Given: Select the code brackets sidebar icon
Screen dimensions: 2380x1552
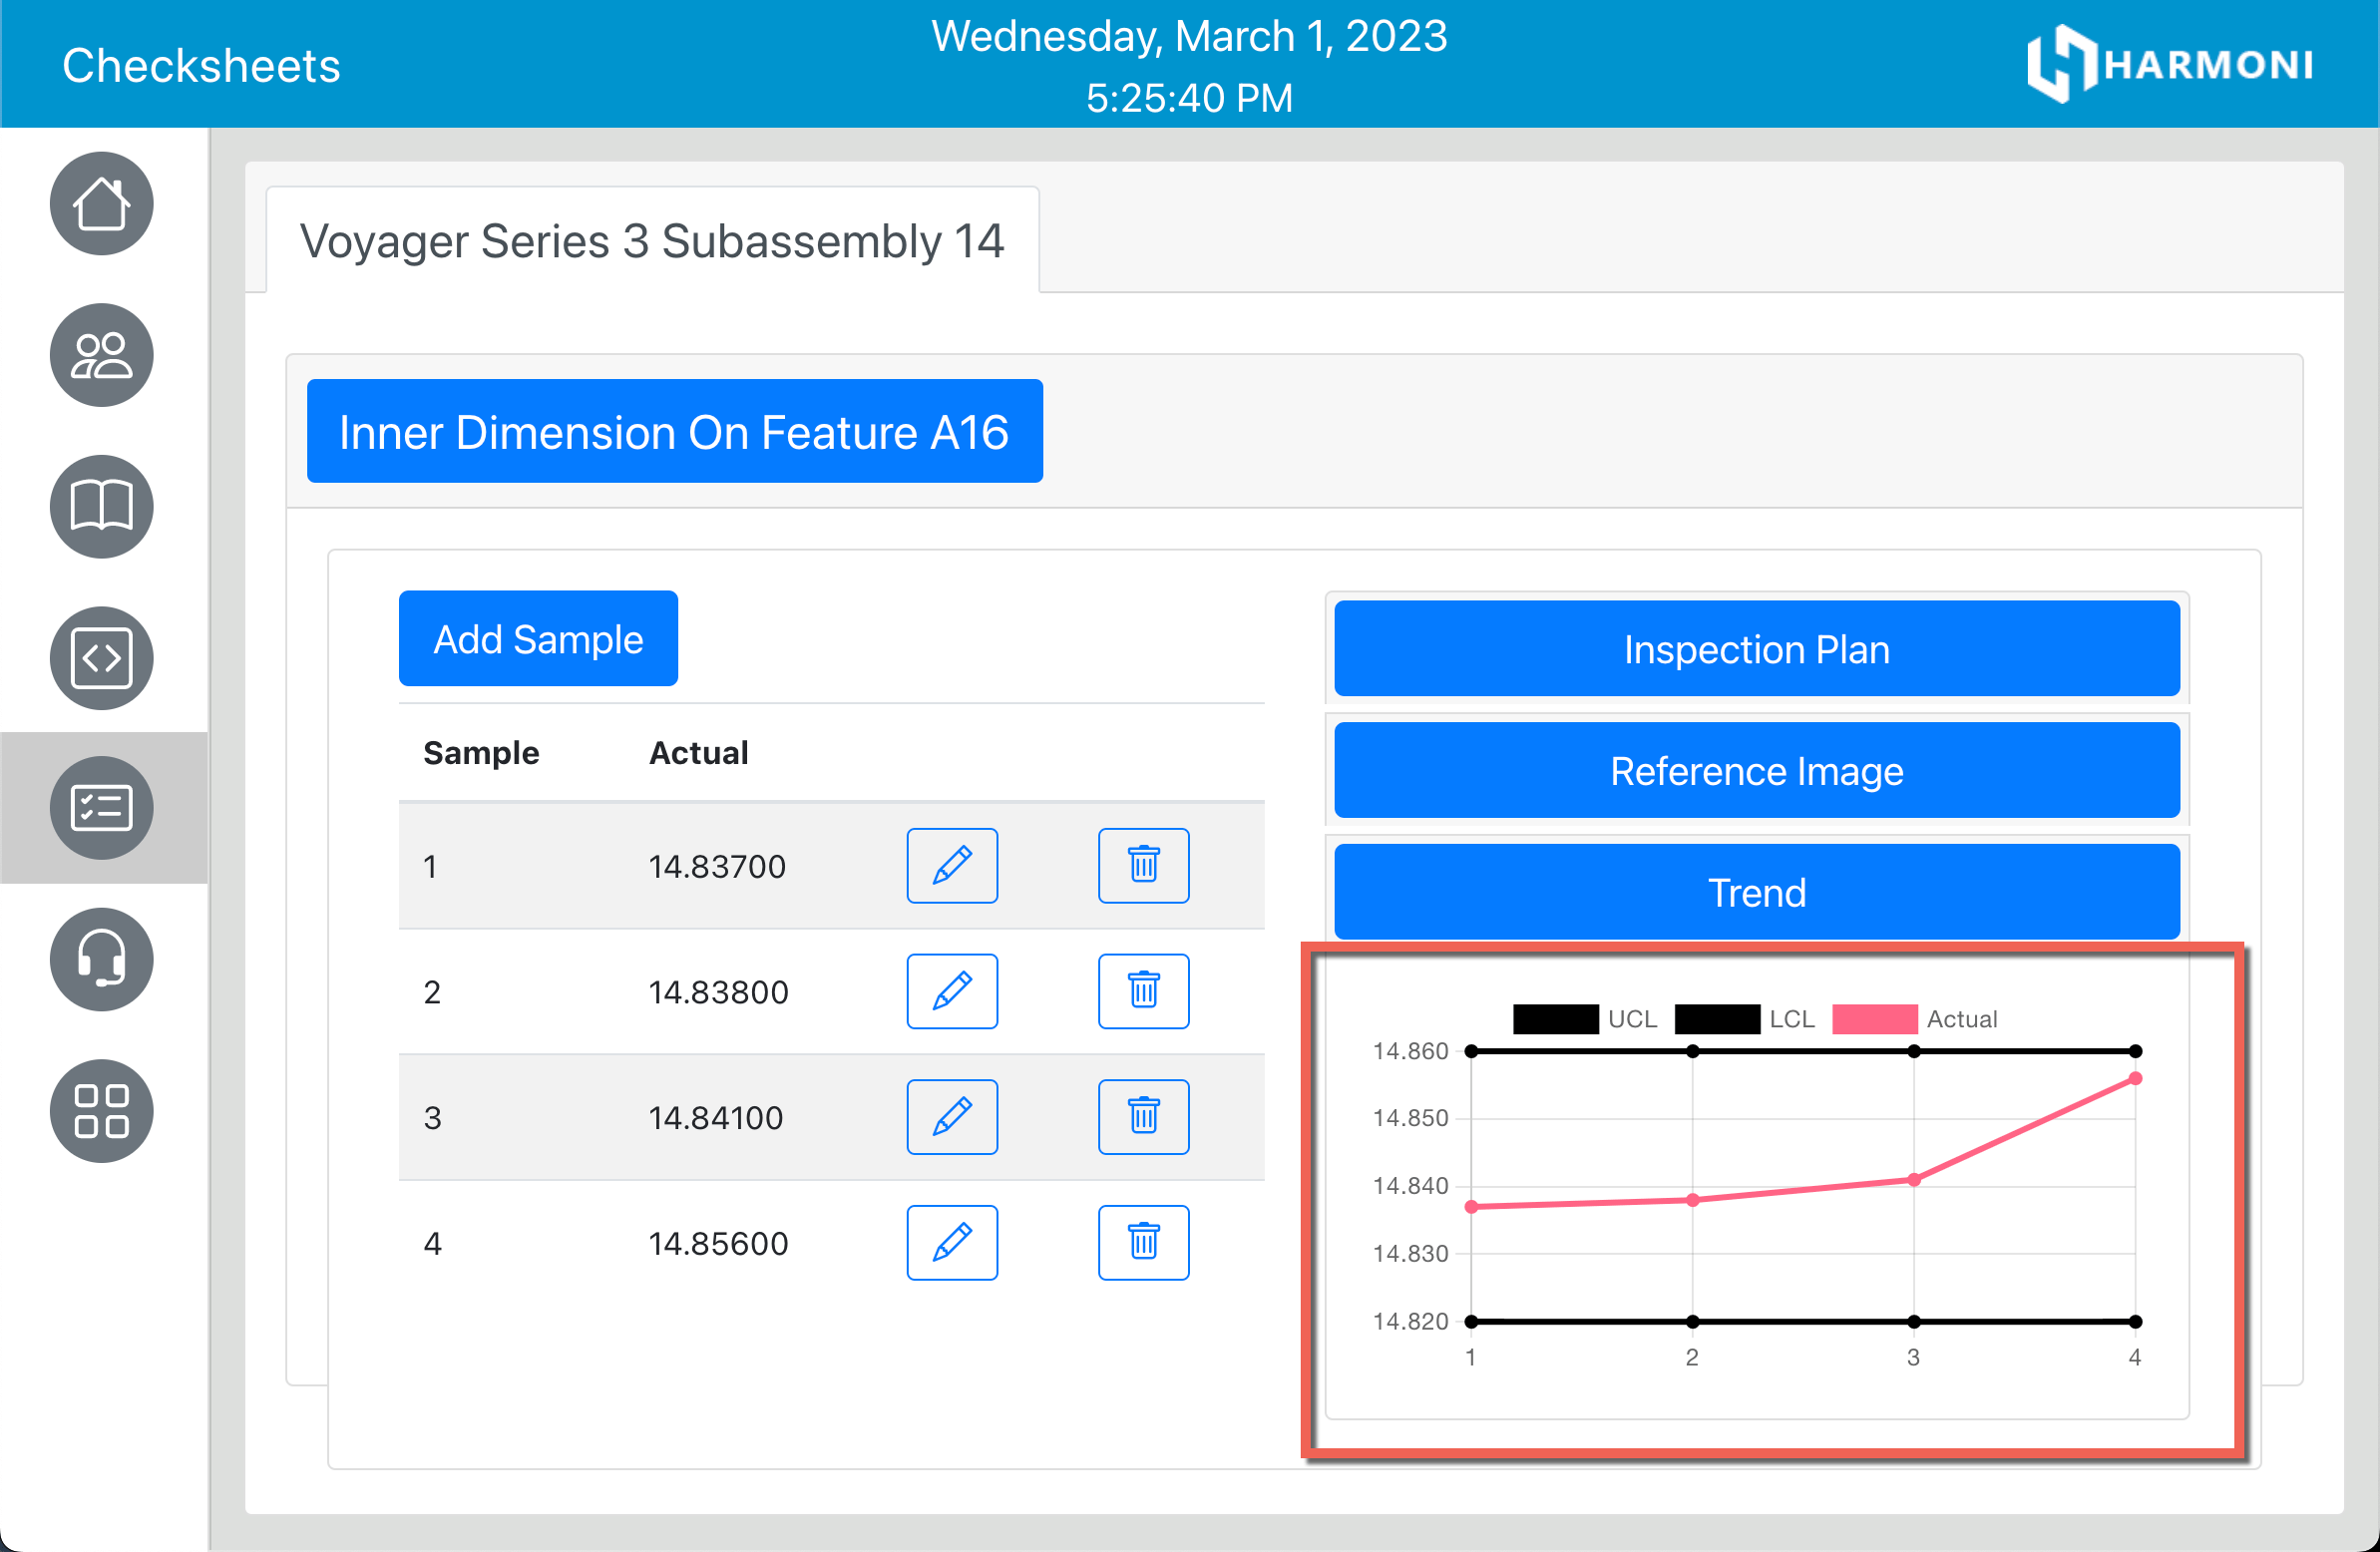Looking at the screenshot, I should point(101,658).
